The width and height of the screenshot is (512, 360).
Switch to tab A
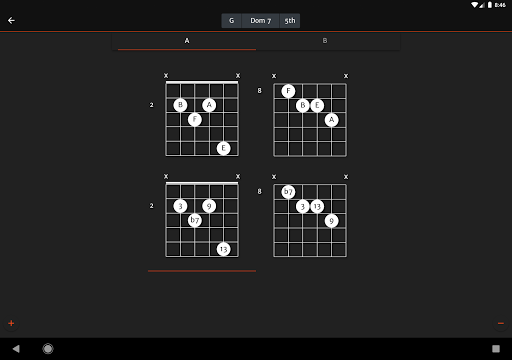point(187,41)
